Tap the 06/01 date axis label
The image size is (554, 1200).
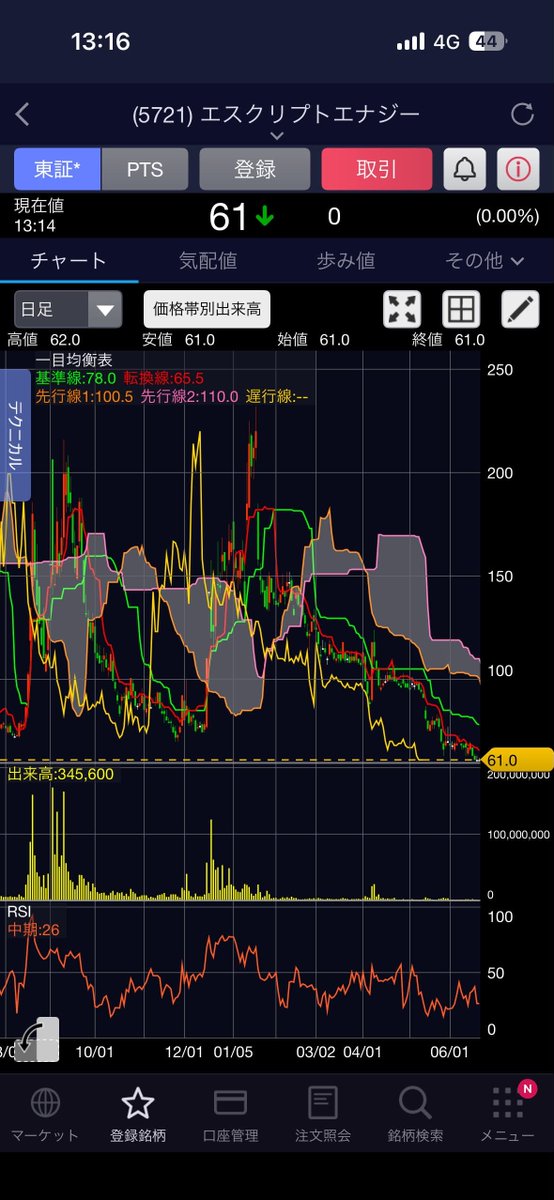pyautogui.click(x=450, y=1052)
